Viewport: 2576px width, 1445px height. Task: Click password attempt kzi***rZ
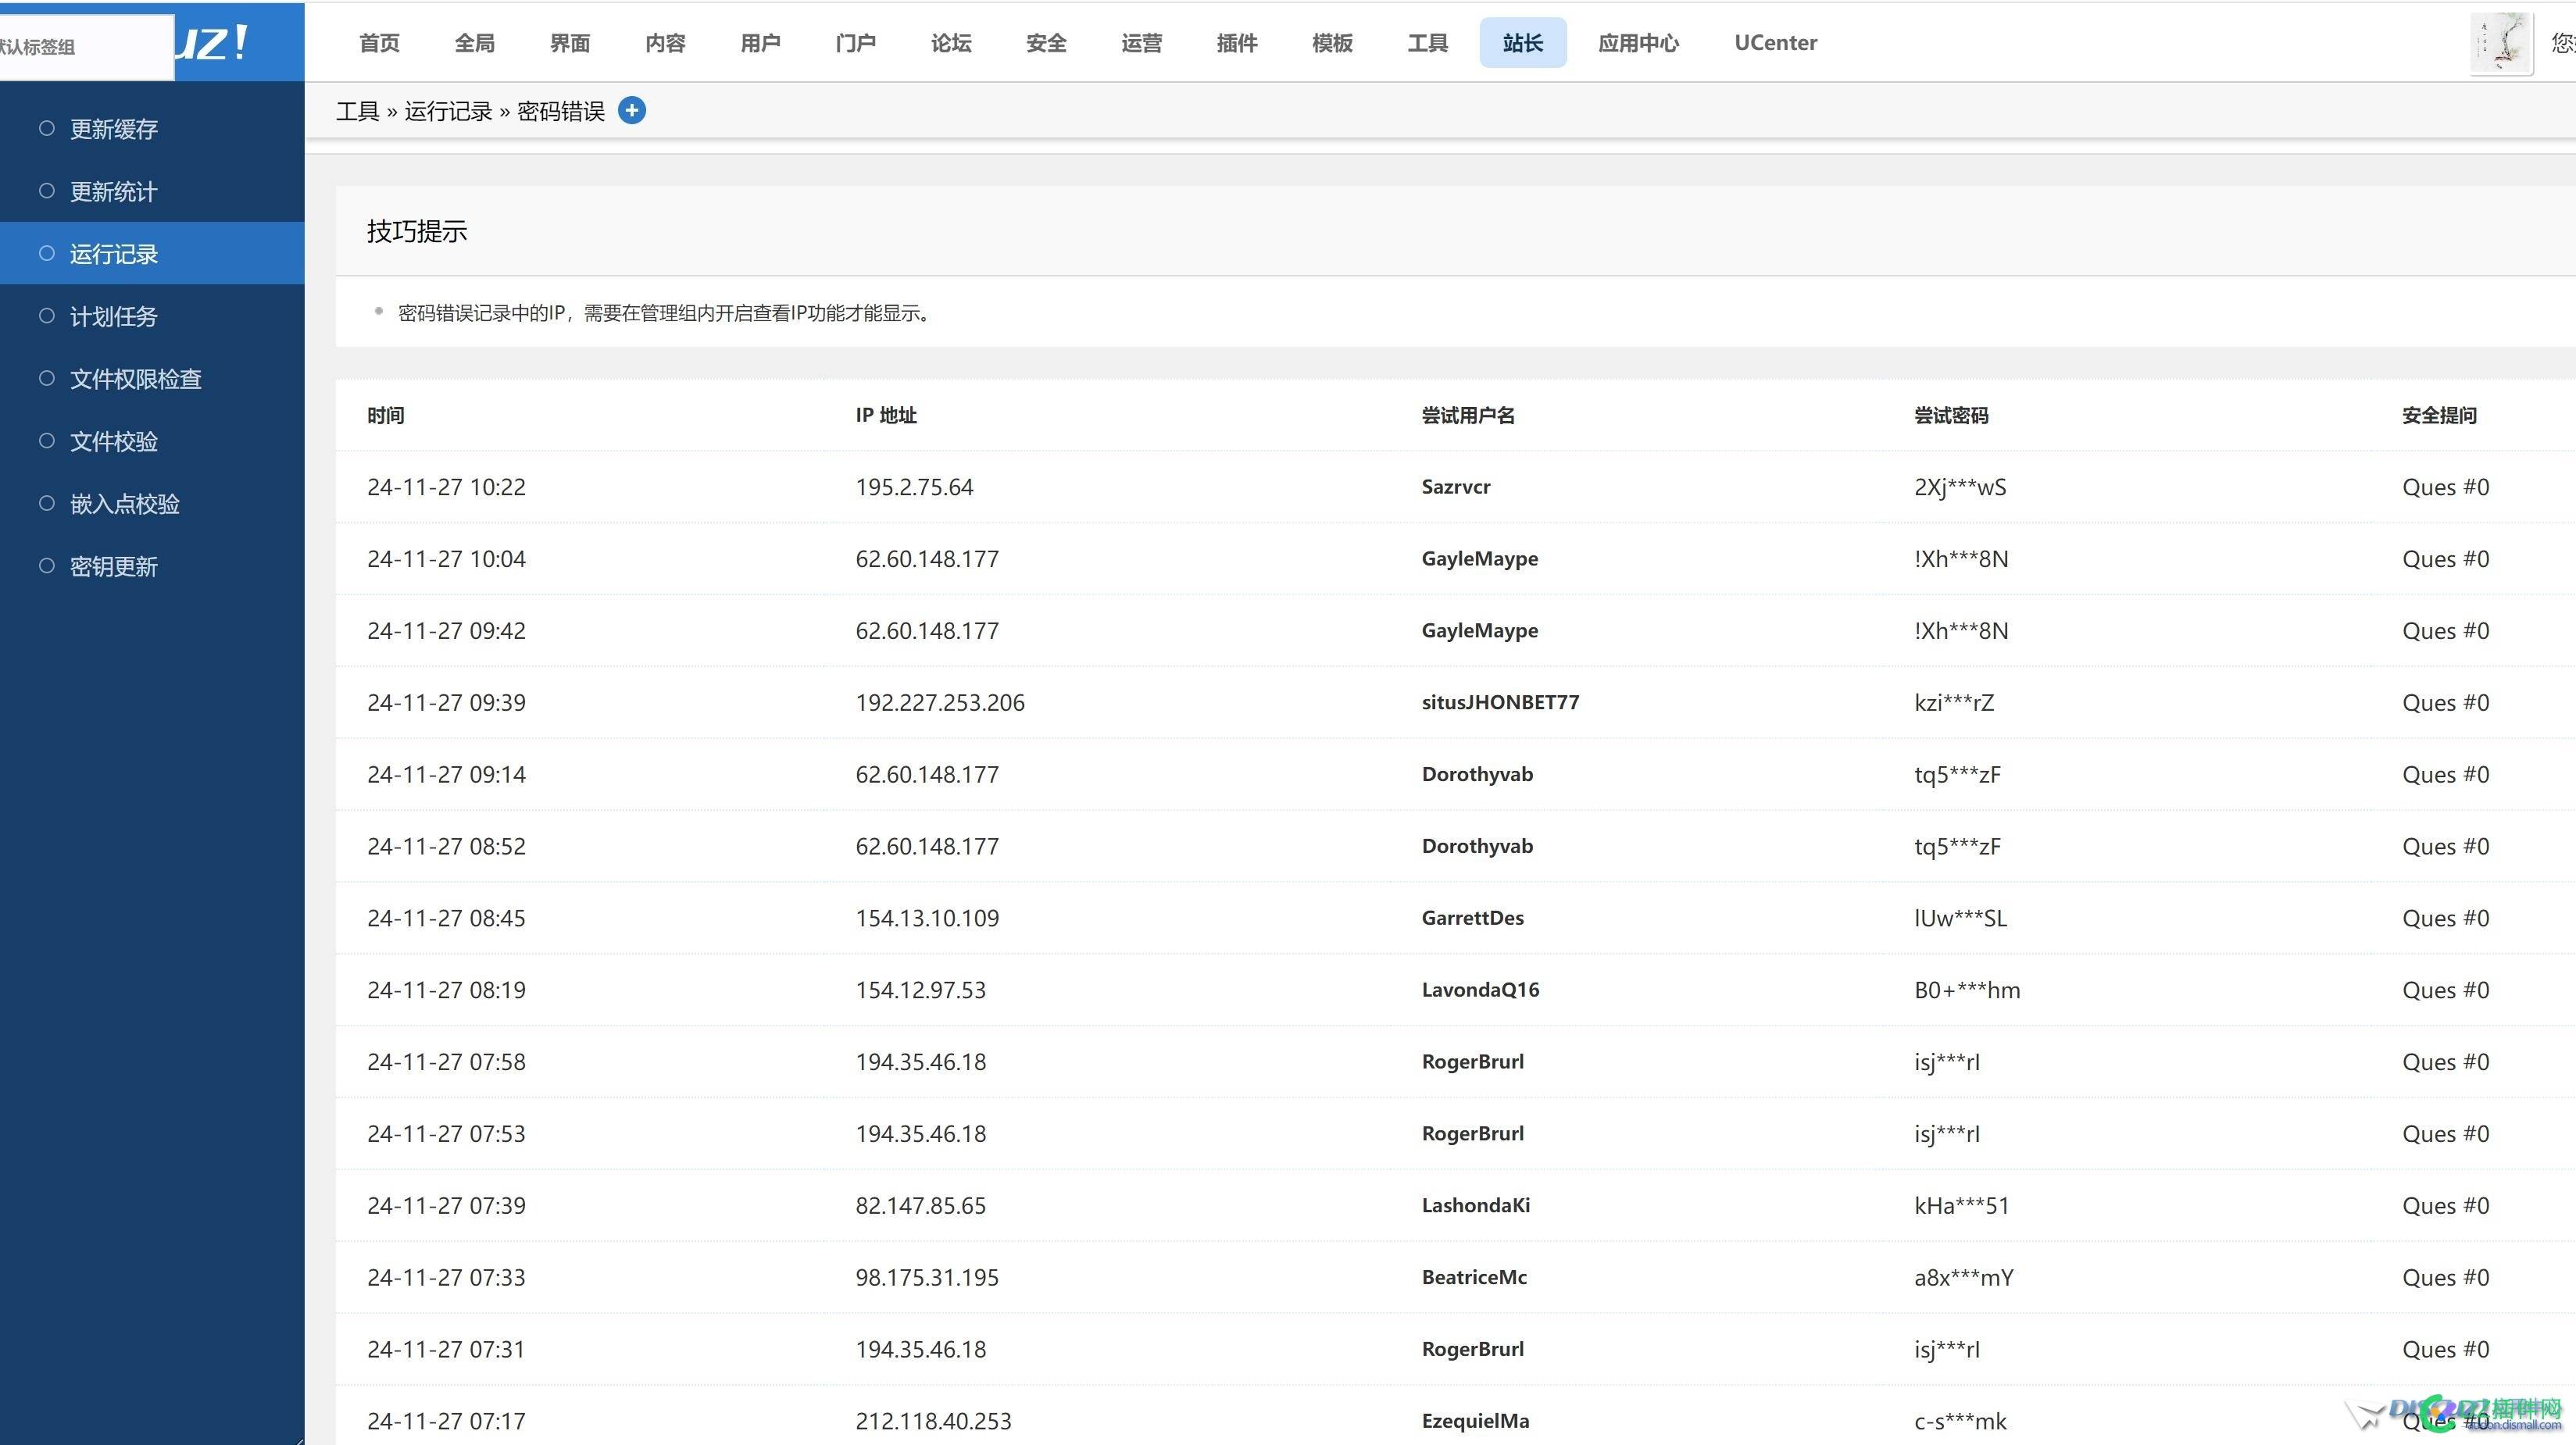(x=1954, y=702)
